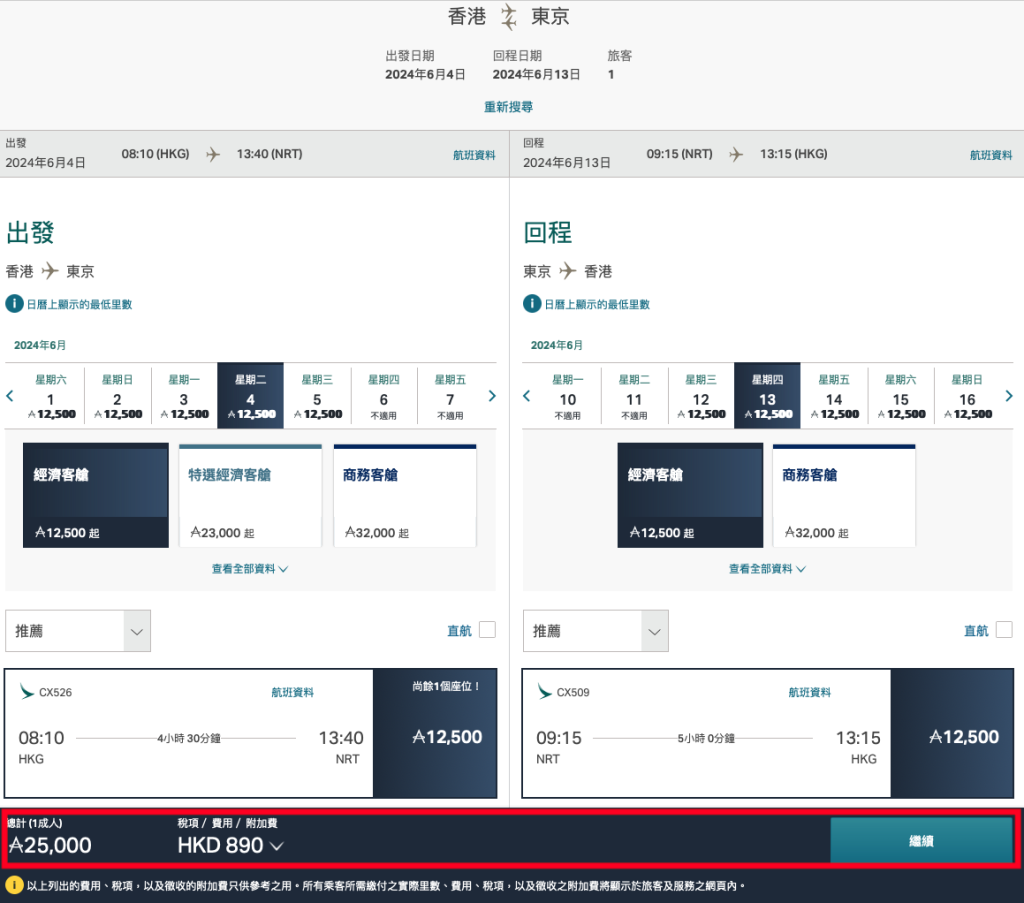
Task: Click the total 25,000 miles amount
Action: (50, 845)
